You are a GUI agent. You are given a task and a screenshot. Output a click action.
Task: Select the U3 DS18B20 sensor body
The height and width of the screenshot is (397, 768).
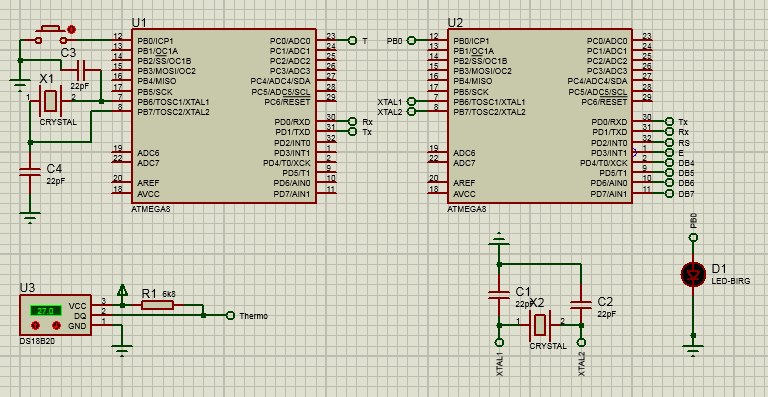[x=55, y=315]
